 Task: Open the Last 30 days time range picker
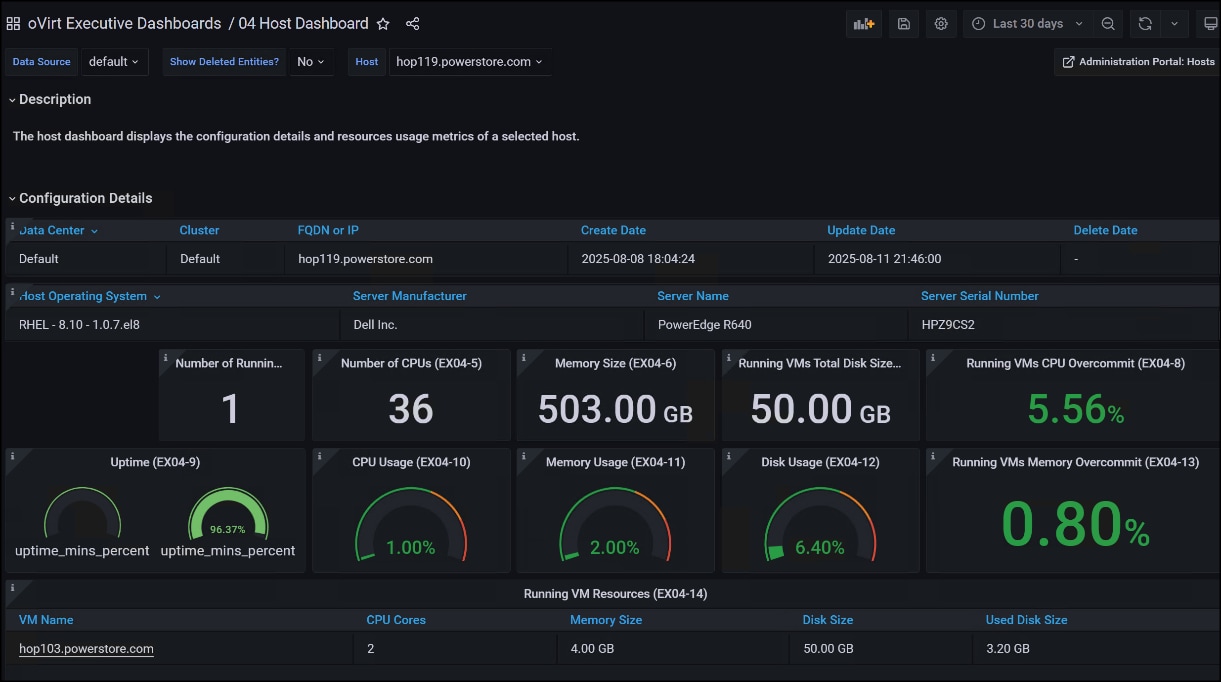tap(1028, 24)
